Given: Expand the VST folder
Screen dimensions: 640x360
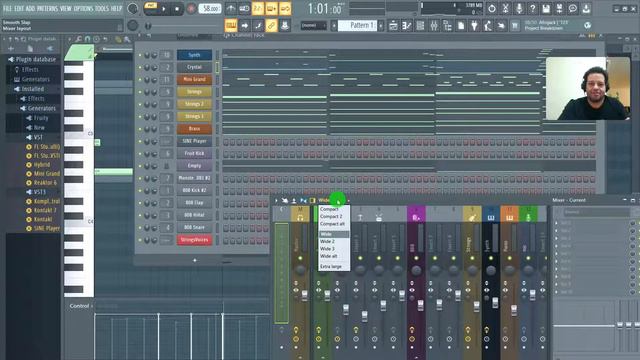Looking at the screenshot, I should (34, 137).
